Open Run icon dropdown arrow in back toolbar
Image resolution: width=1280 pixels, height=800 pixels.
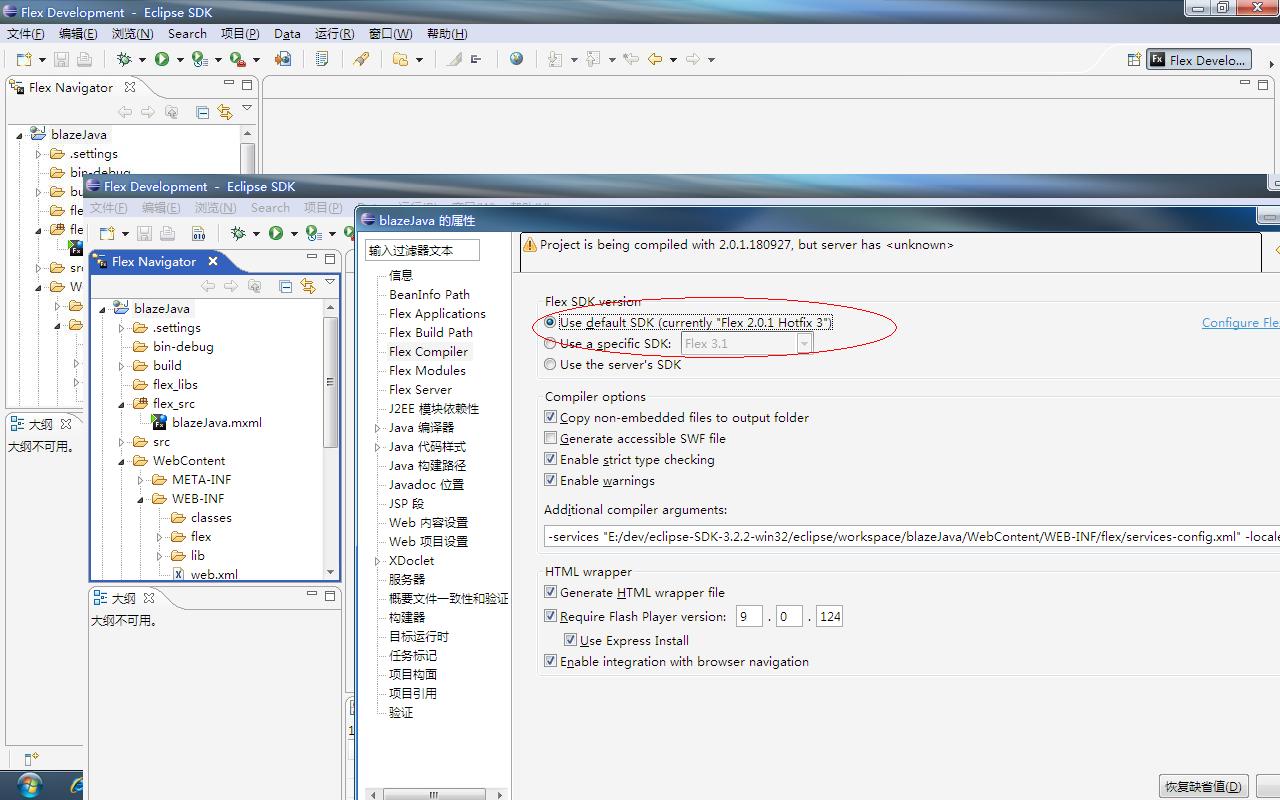pyautogui.click(x=180, y=60)
